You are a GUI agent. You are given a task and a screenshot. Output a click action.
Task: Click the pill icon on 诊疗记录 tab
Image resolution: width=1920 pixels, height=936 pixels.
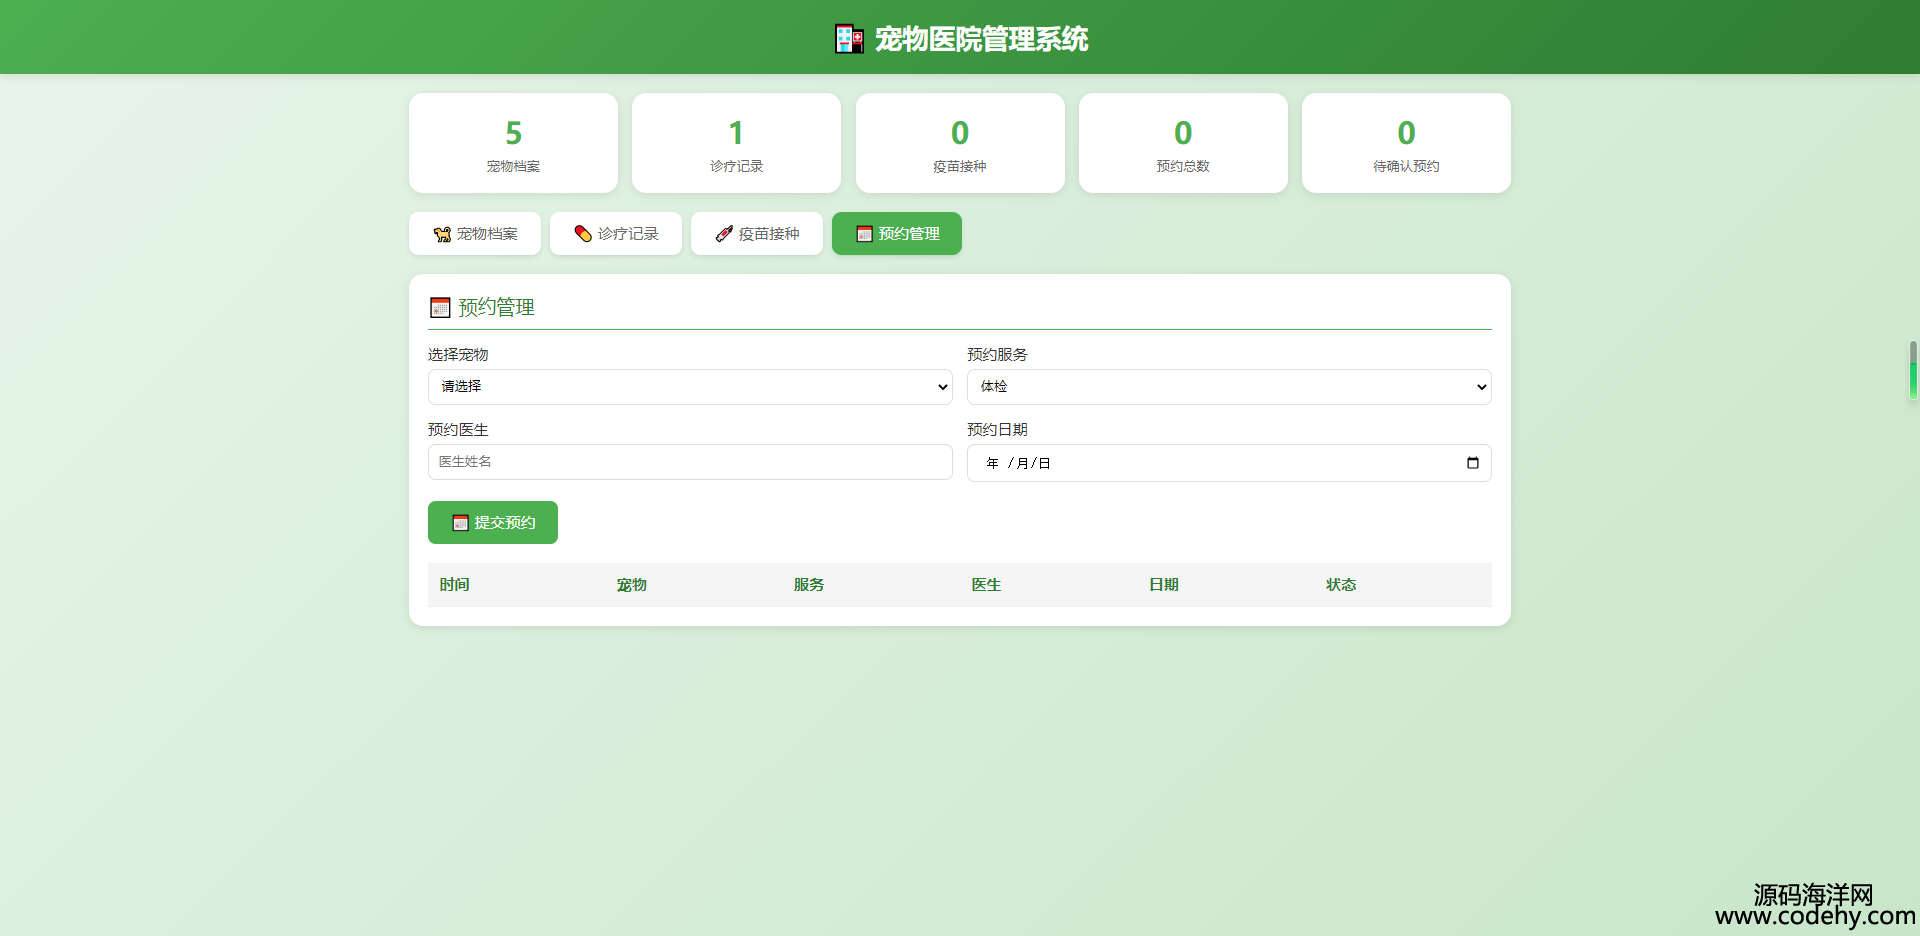coord(583,234)
